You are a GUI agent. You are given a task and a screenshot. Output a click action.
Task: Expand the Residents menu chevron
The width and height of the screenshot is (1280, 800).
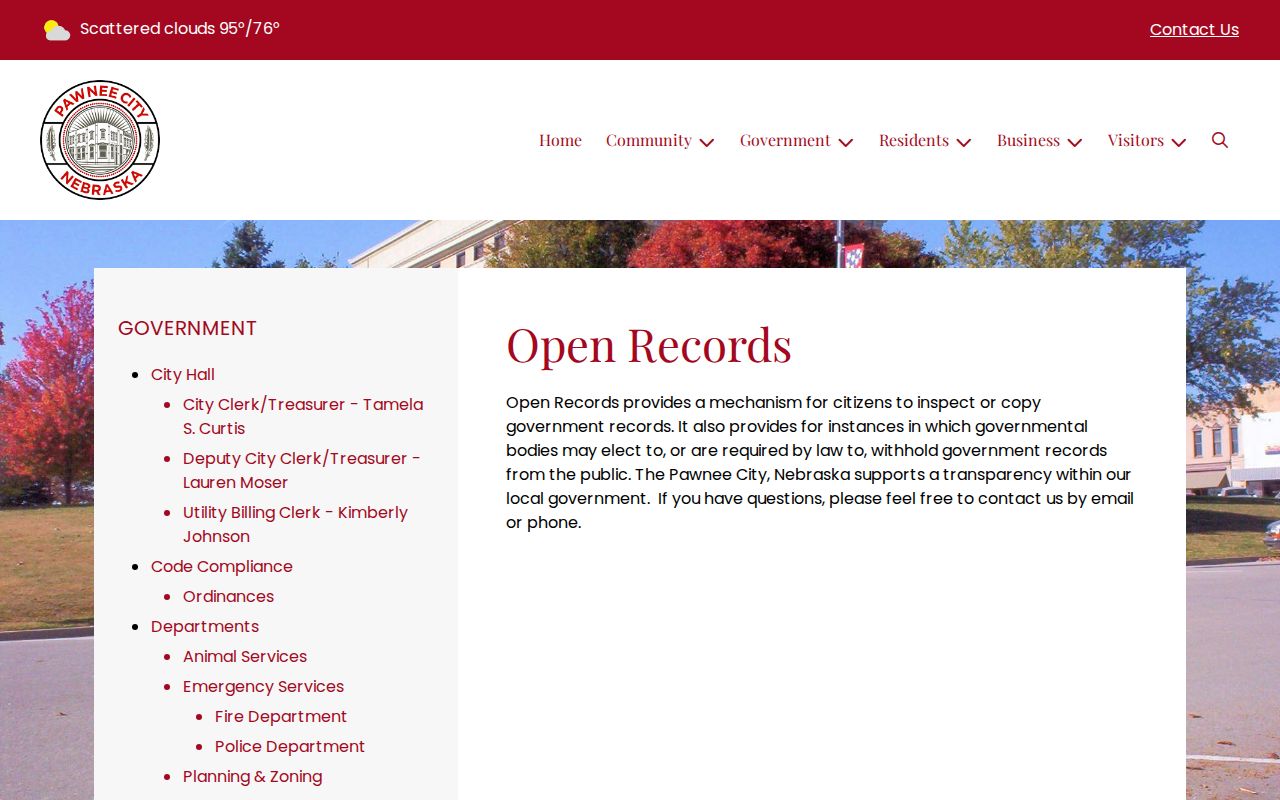click(964, 142)
